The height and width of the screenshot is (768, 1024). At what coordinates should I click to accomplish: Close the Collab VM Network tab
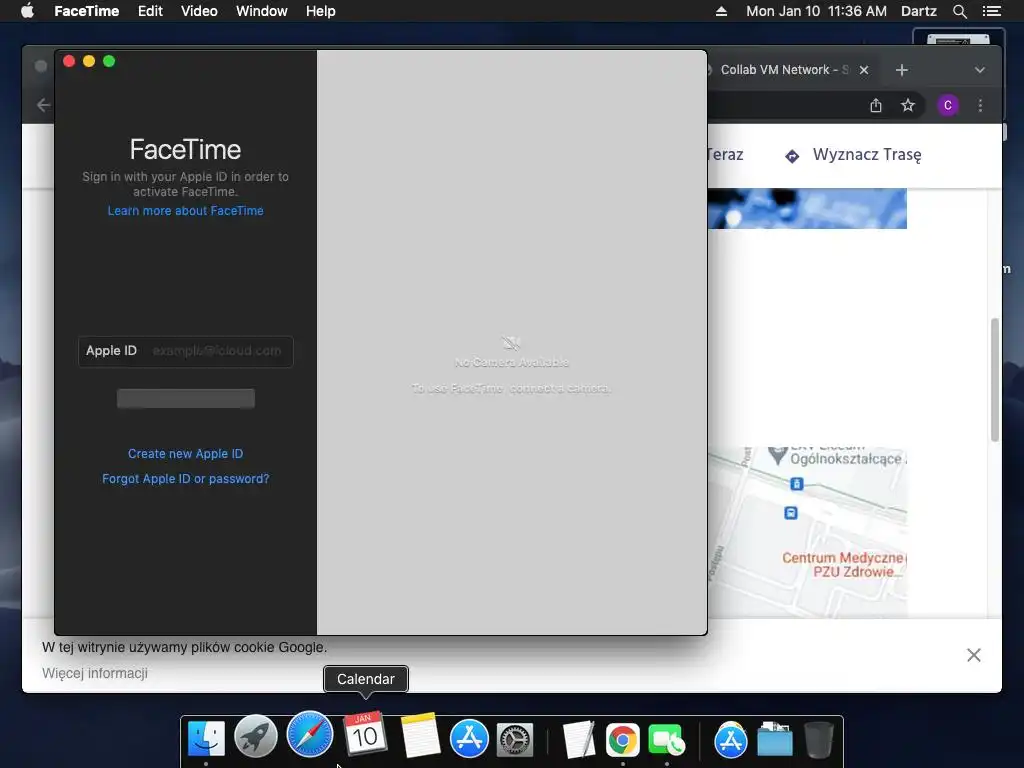[864, 70]
